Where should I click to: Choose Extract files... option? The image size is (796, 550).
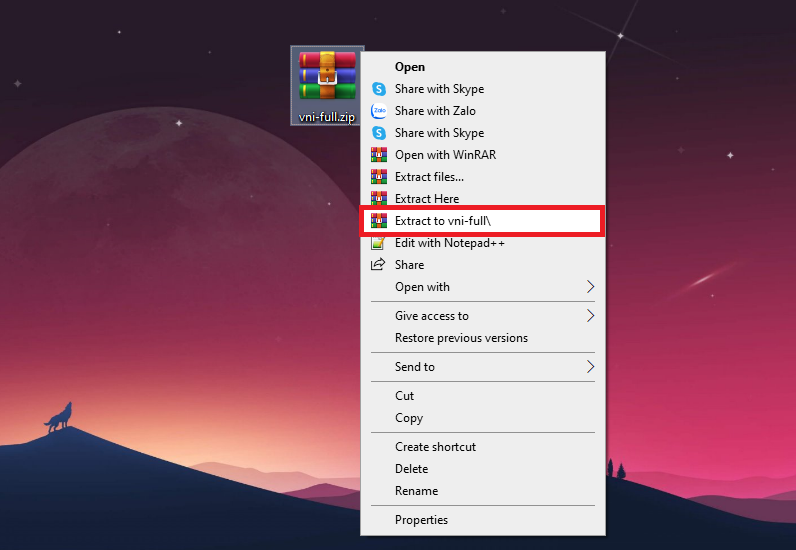[x=482, y=177]
